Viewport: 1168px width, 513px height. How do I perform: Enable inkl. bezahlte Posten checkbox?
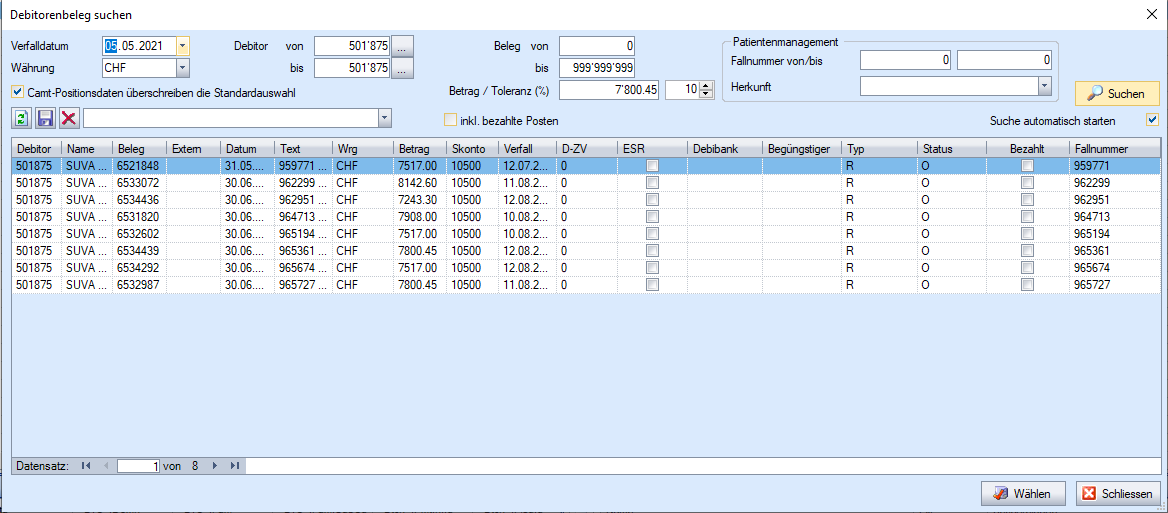point(450,120)
